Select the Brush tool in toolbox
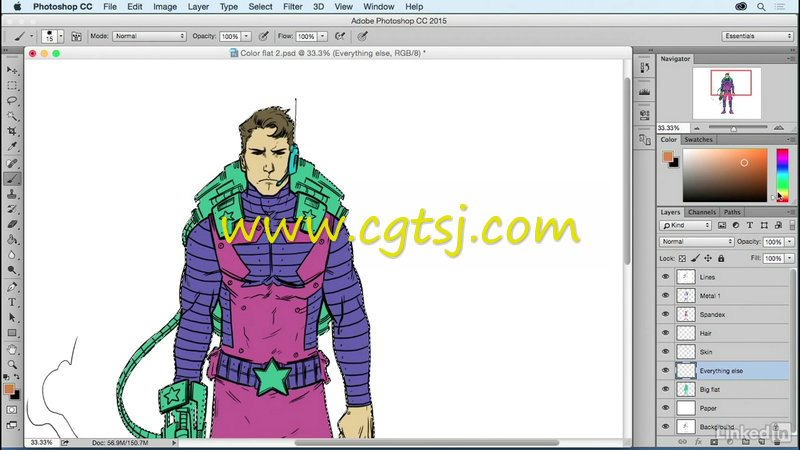 click(12, 179)
